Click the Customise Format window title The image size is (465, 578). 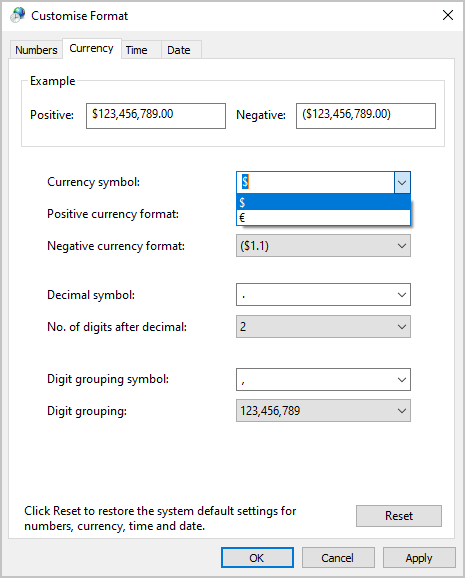80,16
